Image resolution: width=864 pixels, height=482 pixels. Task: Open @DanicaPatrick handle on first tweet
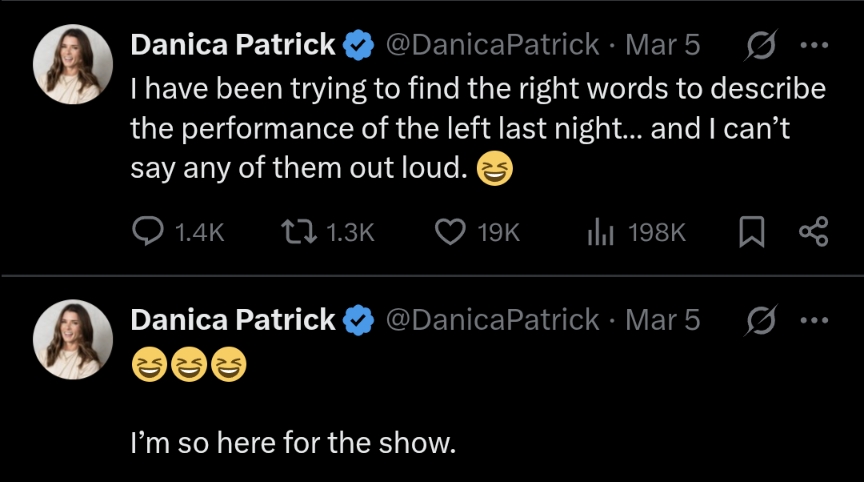(x=492, y=45)
